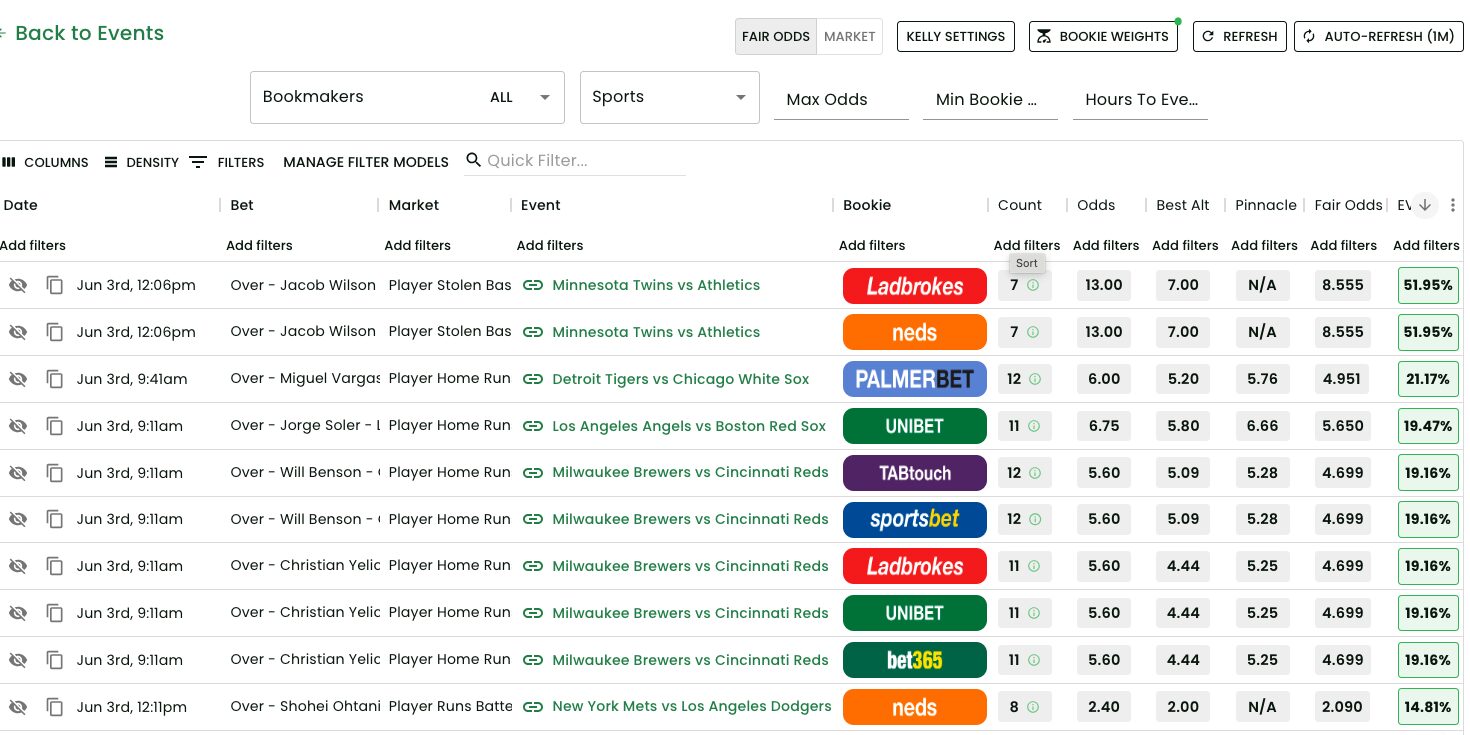Open New York Mets vs Dodgers event

tap(692, 706)
